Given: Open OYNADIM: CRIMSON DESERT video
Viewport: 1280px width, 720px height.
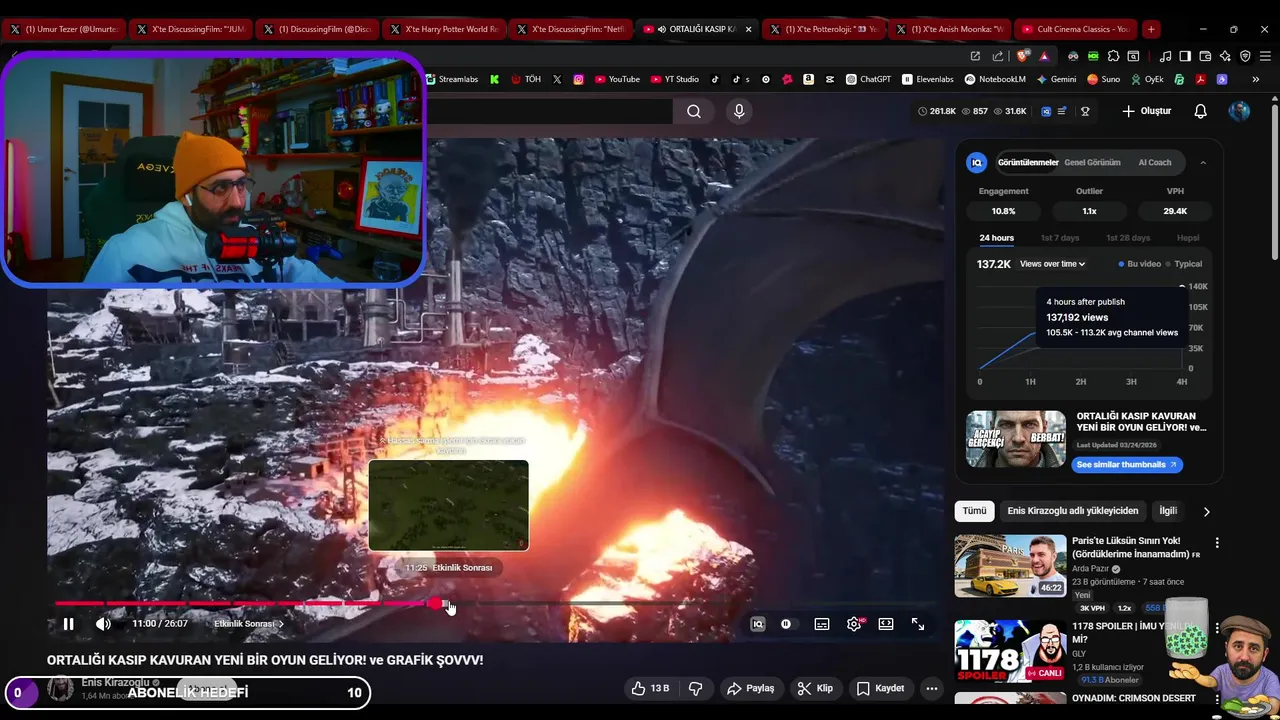Looking at the screenshot, I should tap(1133, 698).
